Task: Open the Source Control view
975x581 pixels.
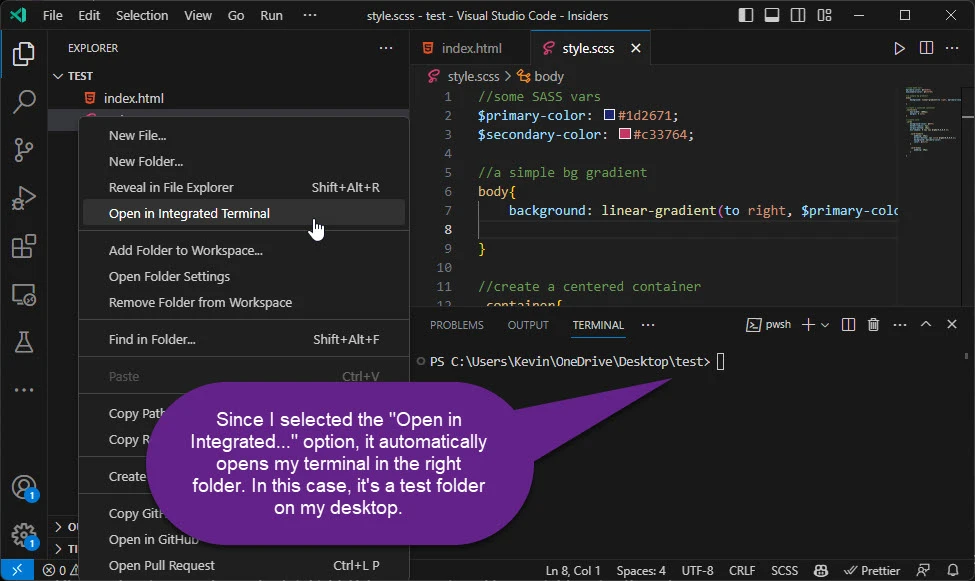Action: point(24,150)
